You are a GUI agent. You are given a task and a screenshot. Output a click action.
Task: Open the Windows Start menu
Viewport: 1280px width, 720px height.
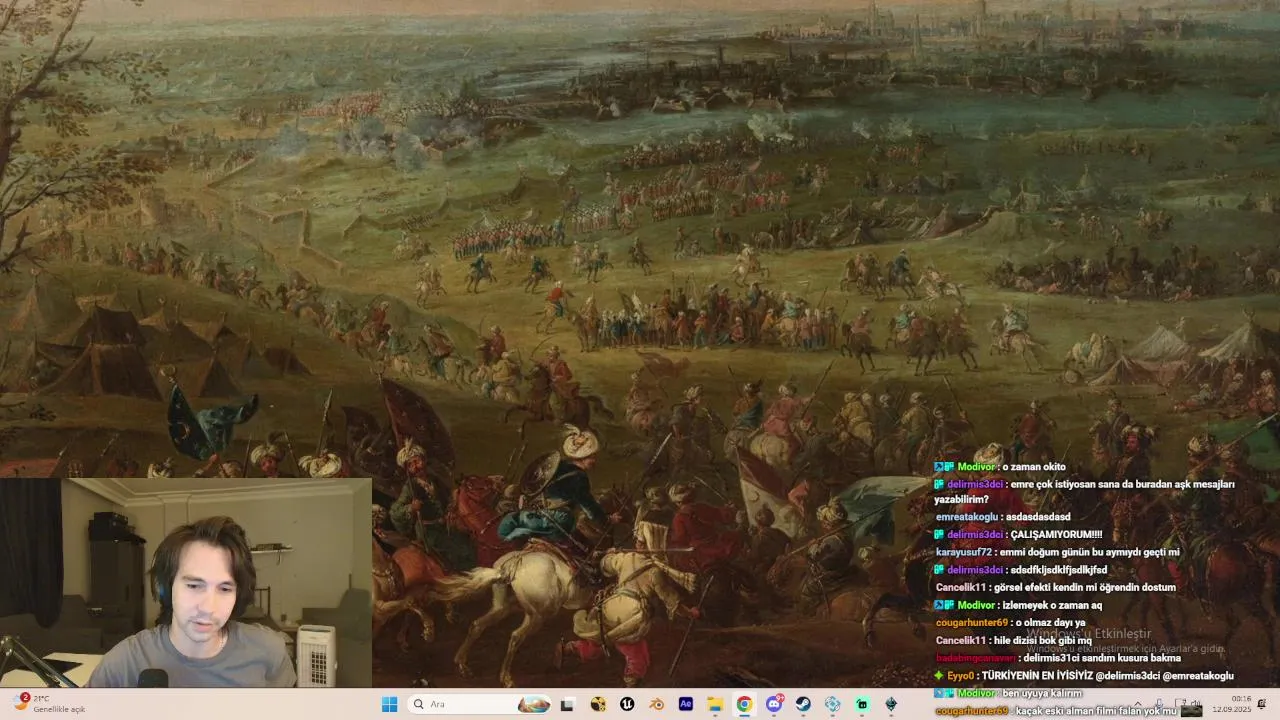[389, 704]
